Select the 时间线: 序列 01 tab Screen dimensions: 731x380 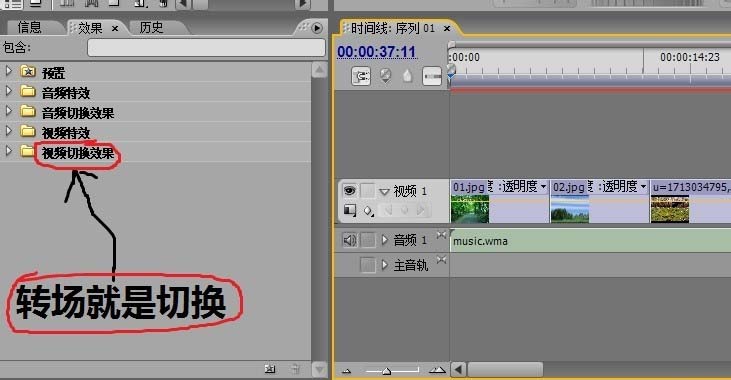(393, 28)
